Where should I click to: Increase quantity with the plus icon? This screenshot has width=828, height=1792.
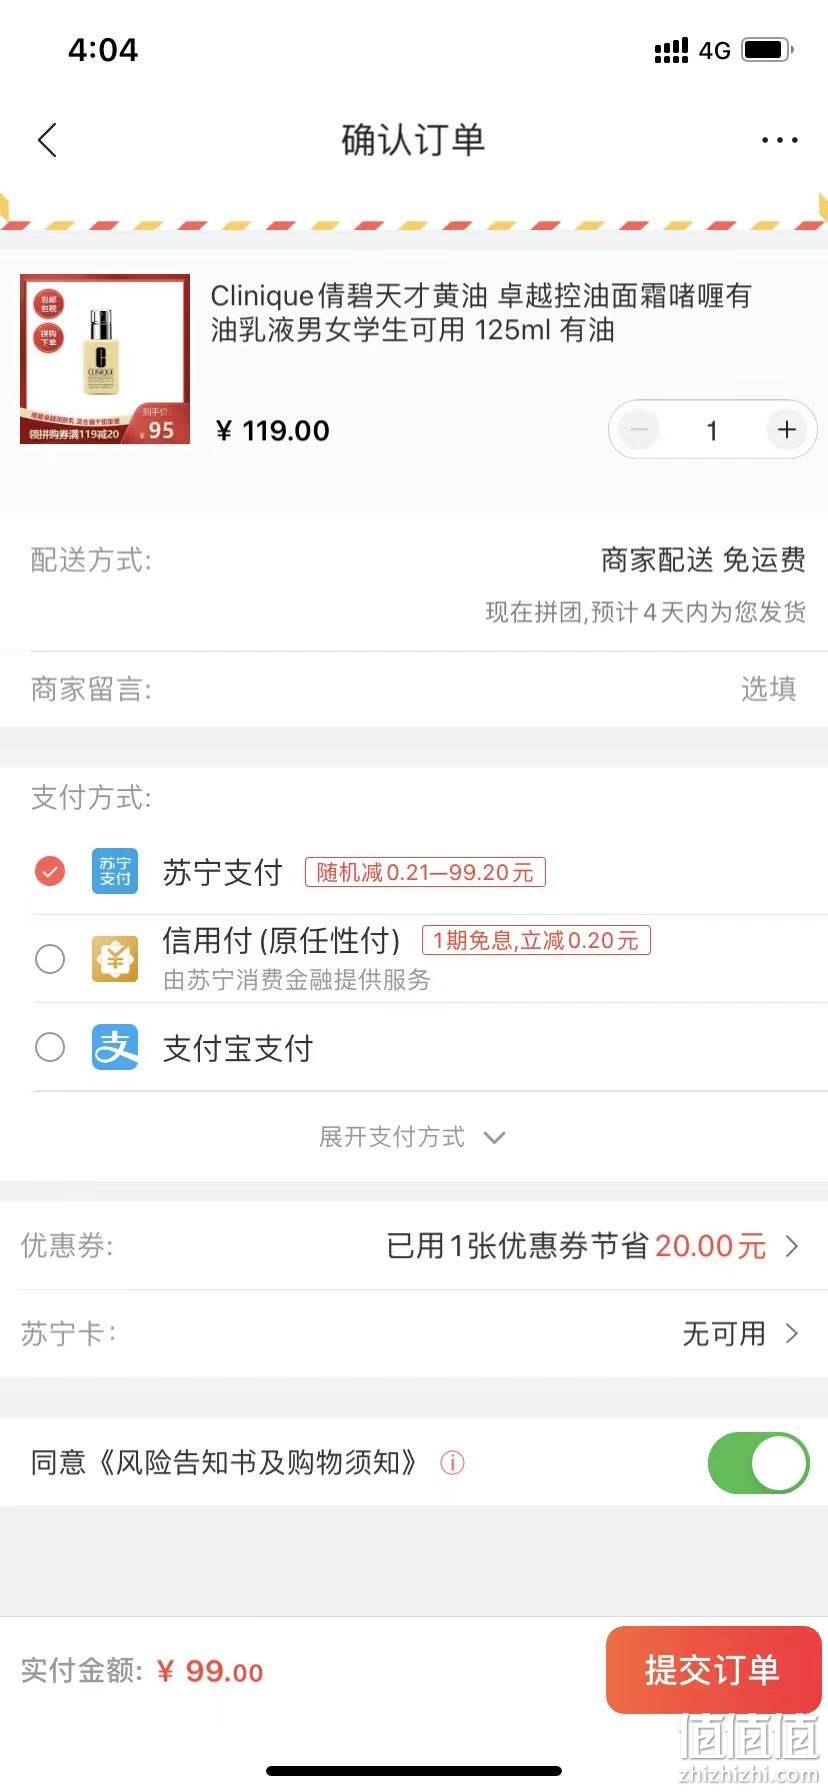787,430
